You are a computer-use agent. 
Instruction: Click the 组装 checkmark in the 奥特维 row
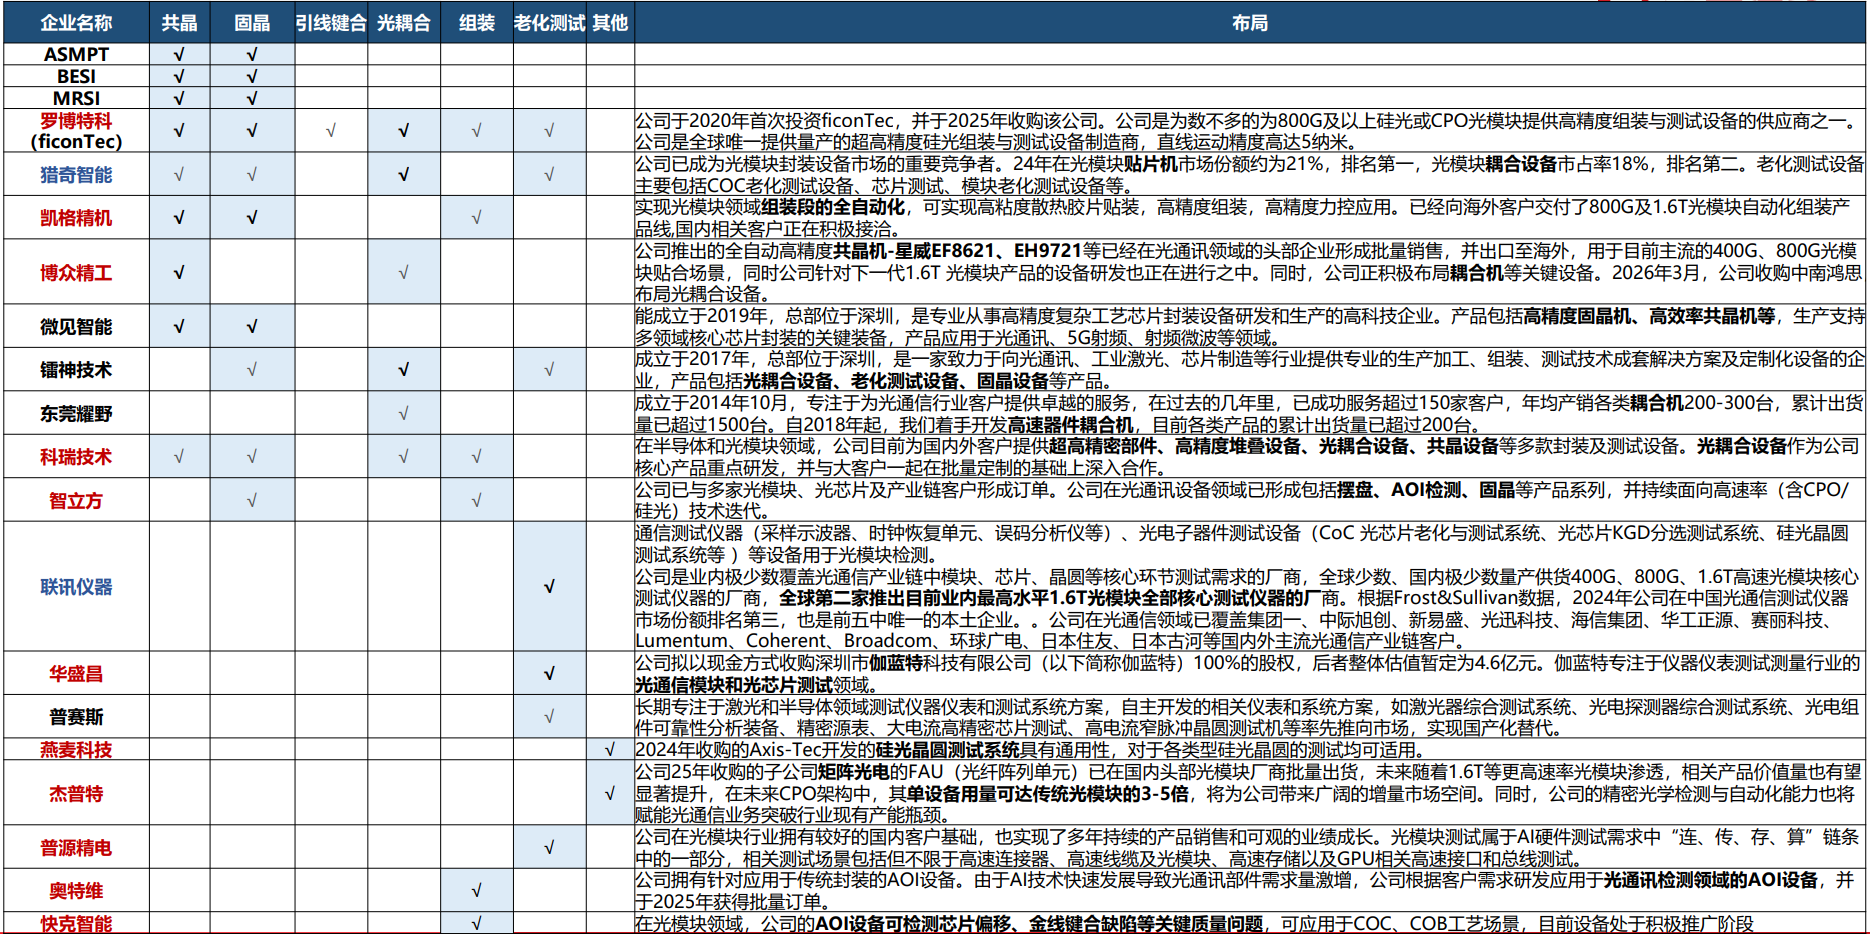(x=477, y=891)
